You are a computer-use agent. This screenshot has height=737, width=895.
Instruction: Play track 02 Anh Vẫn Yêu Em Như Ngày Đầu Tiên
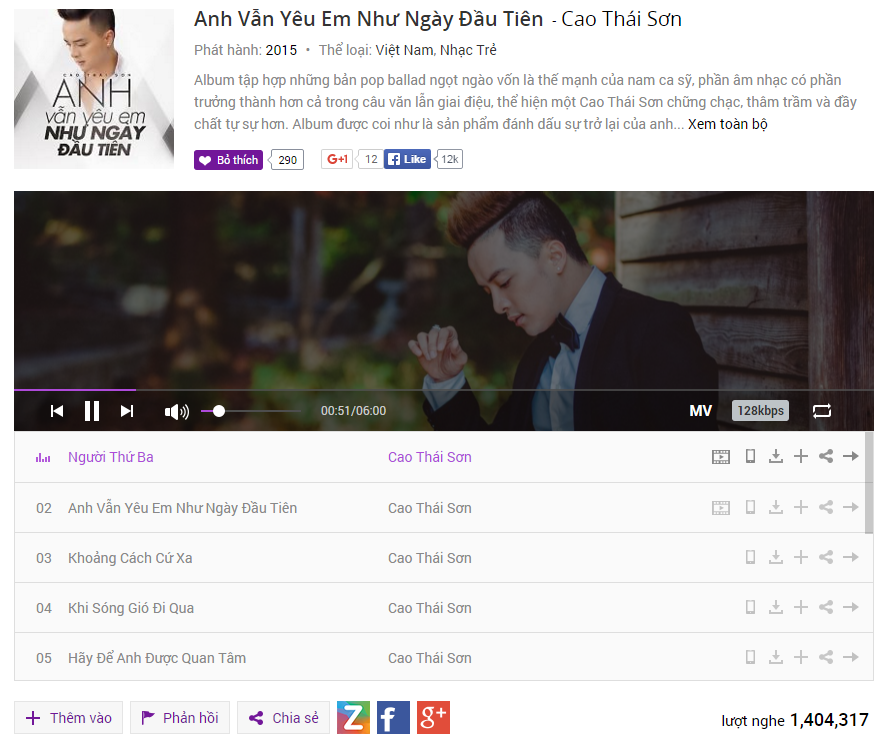pos(183,508)
